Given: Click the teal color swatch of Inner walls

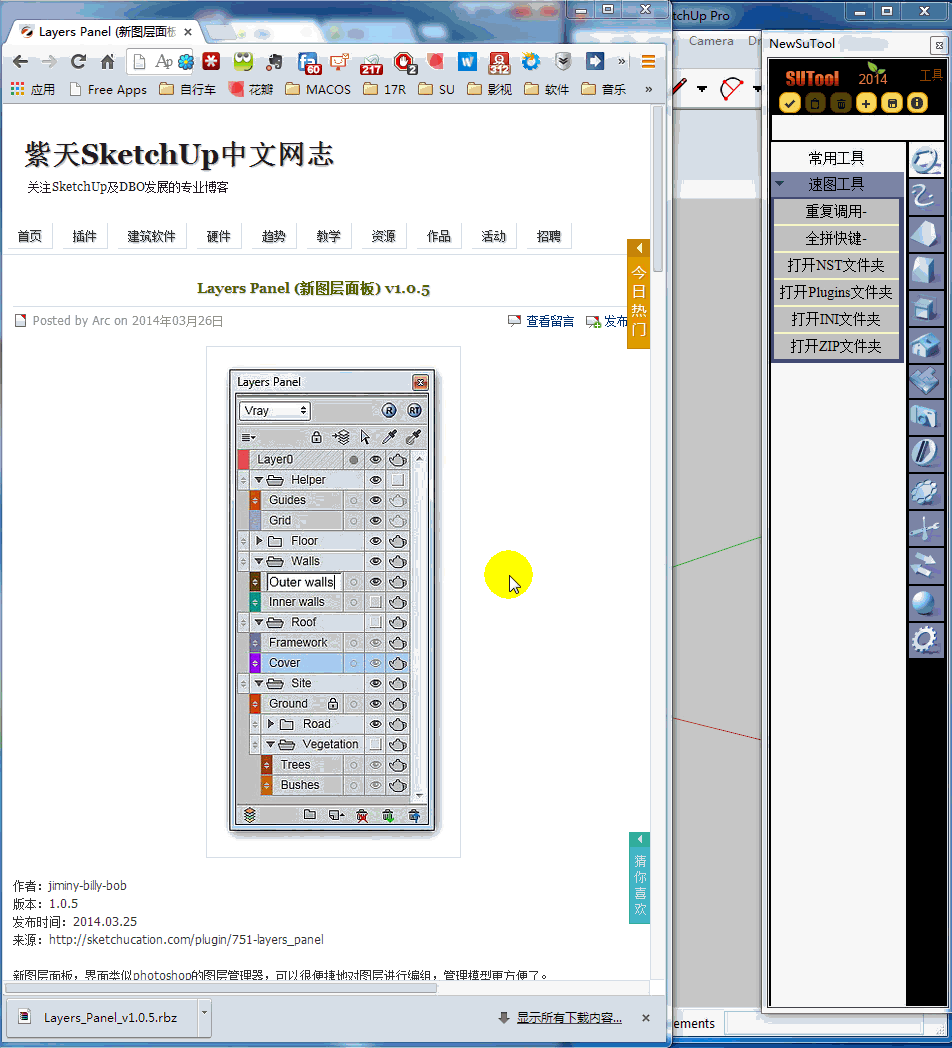Looking at the screenshot, I should point(255,602).
